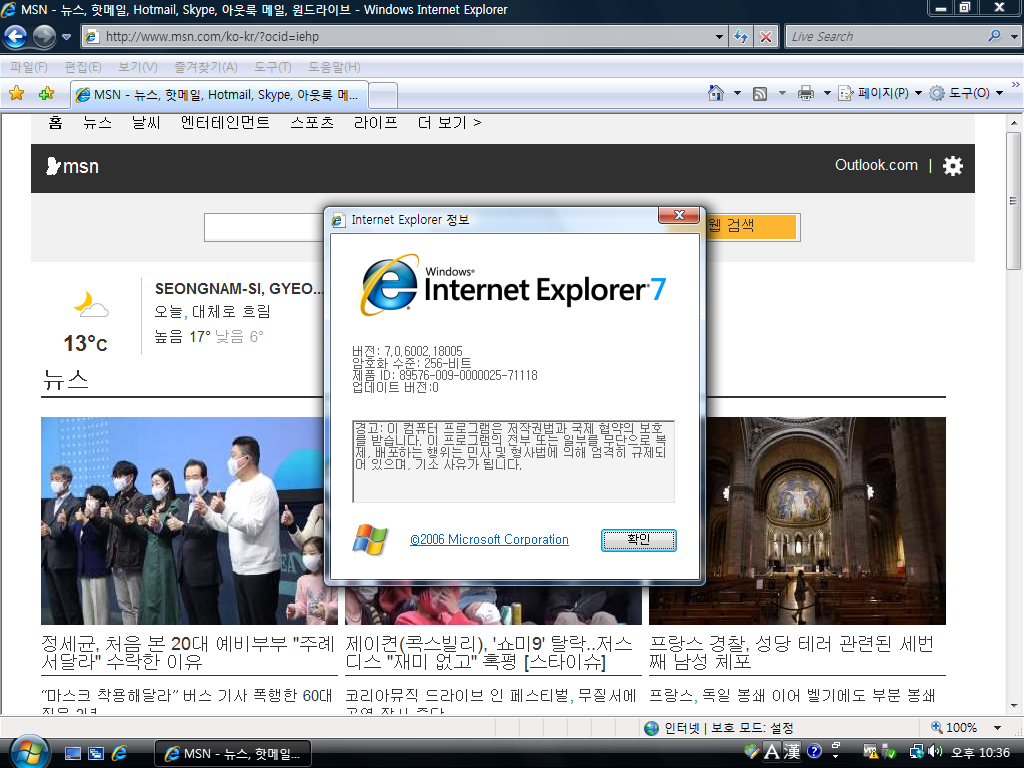Open the 보기(V) menu
Viewport: 1024px width, 768px height.
point(138,67)
